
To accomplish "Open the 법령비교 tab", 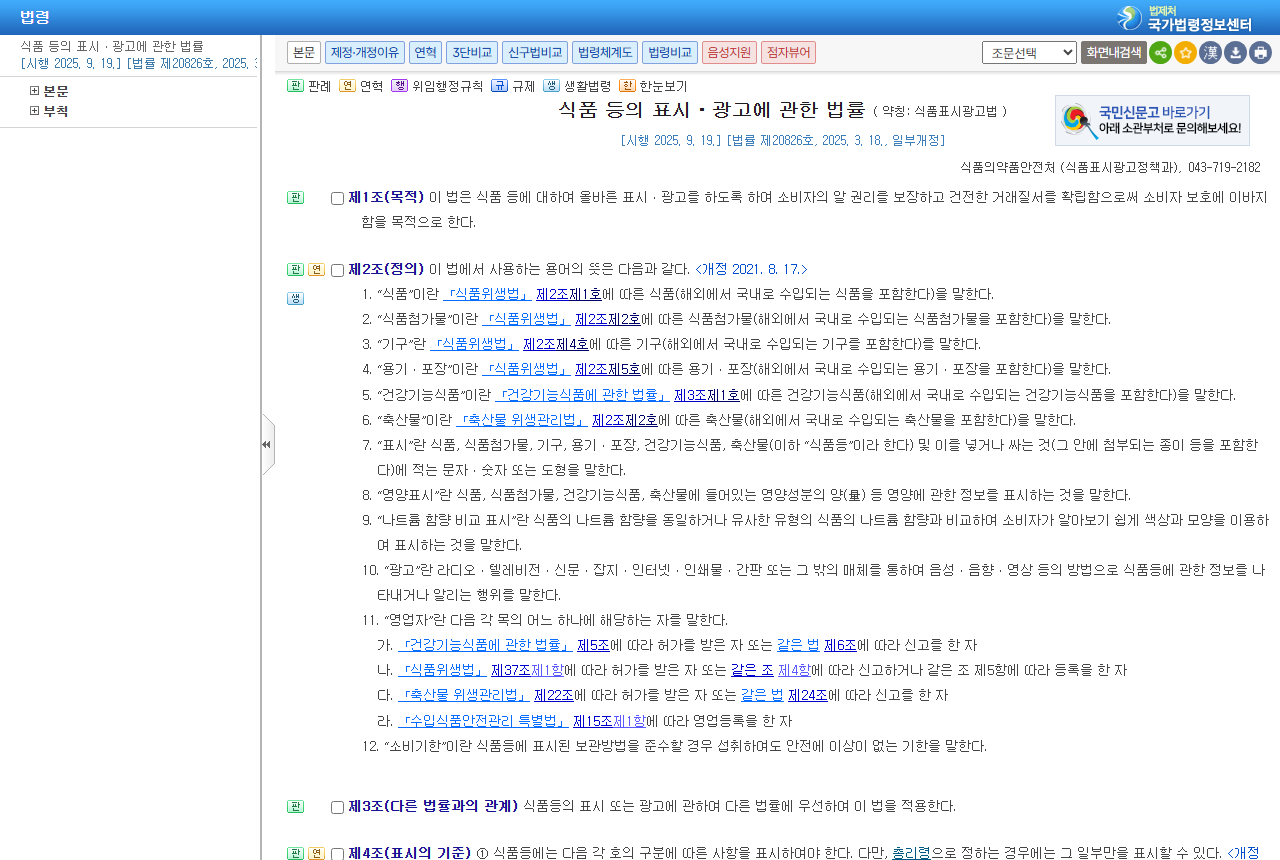I will 670,52.
